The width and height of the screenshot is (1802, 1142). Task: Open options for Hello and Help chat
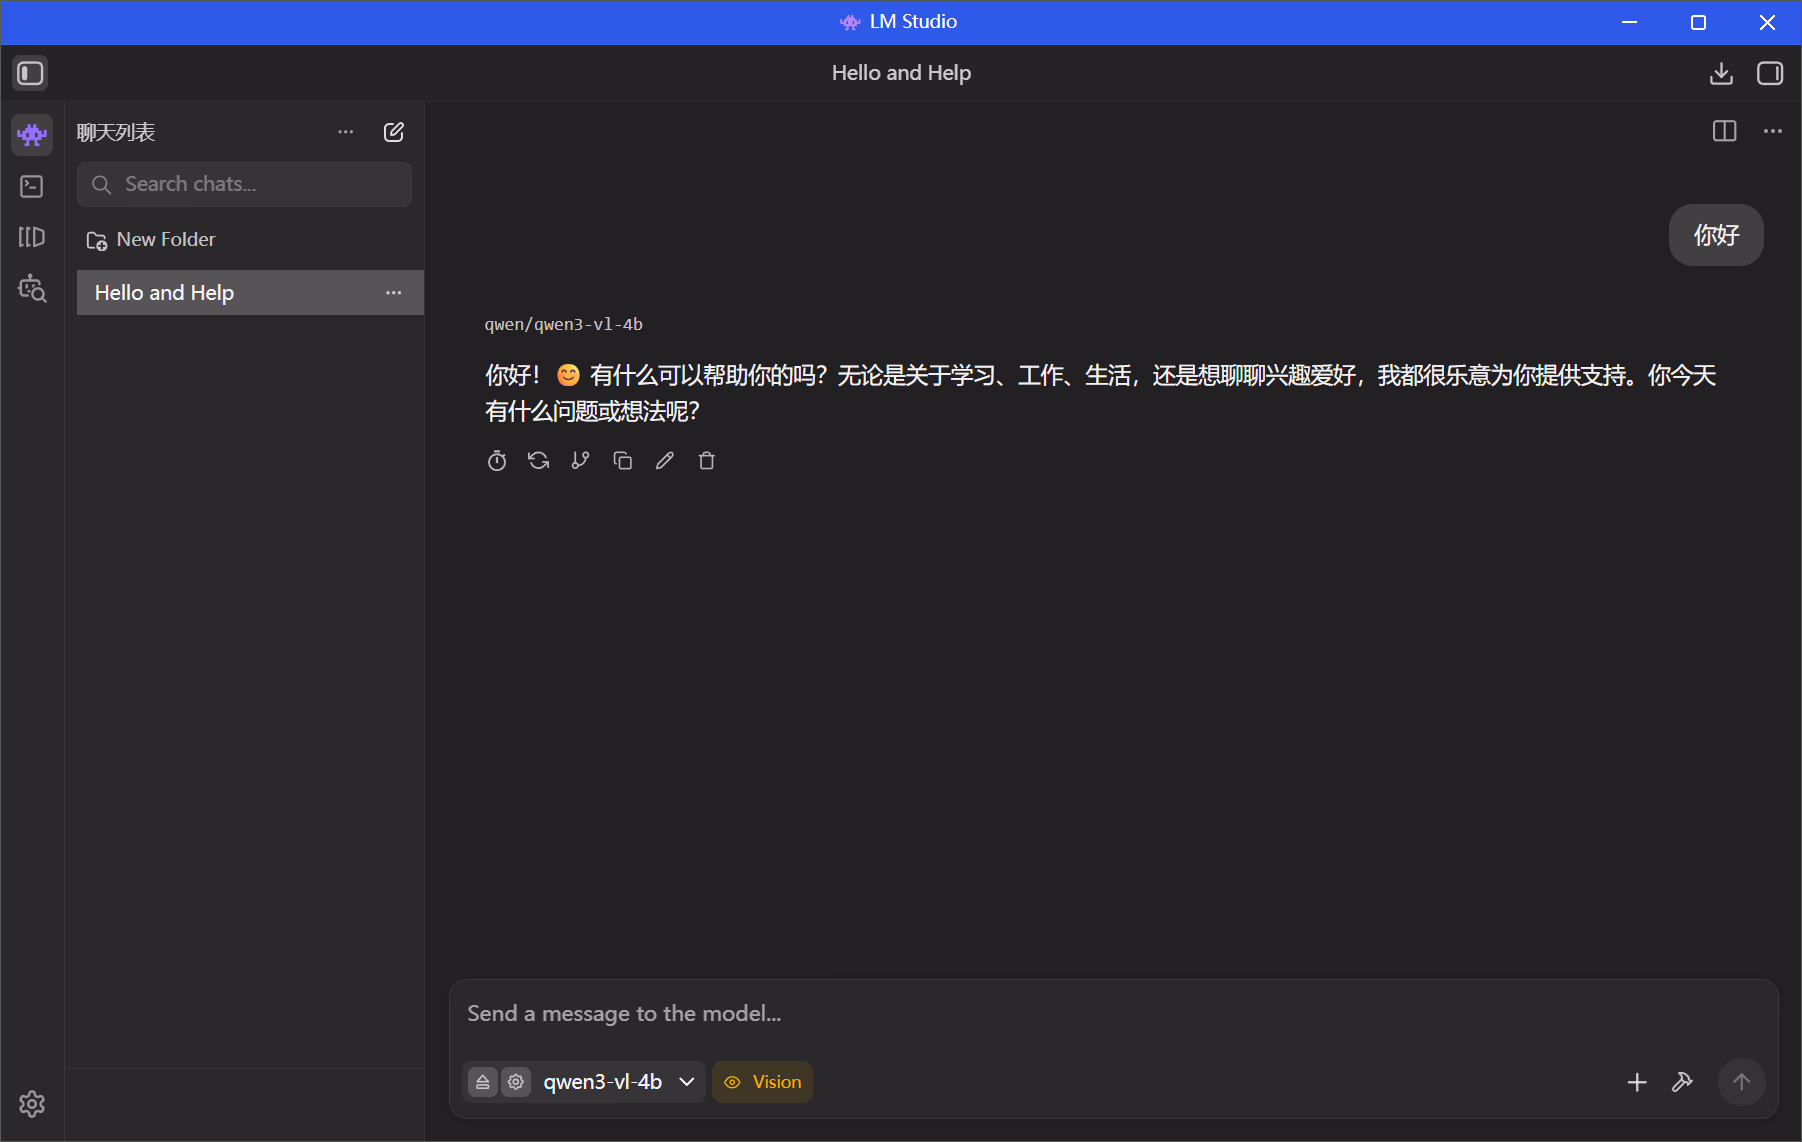394,293
